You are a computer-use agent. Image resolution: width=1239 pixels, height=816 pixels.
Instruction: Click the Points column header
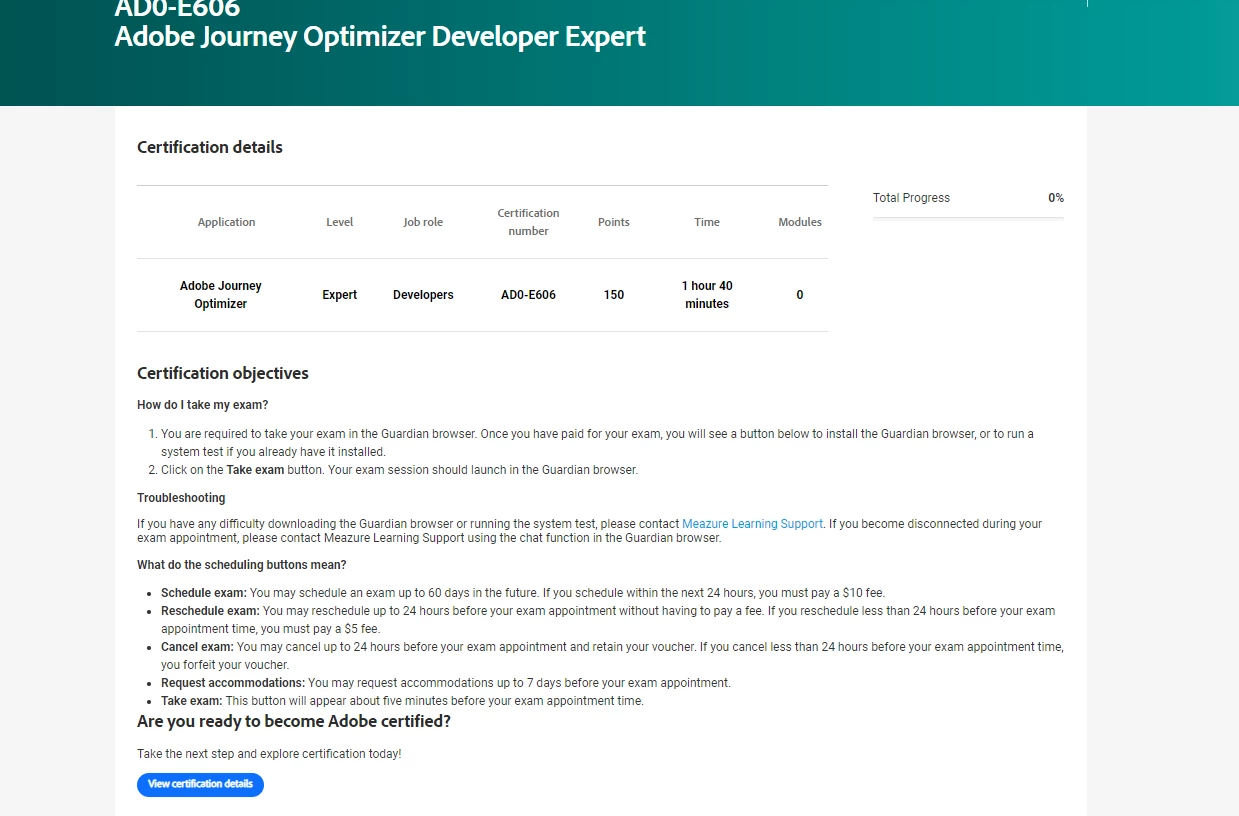614,222
